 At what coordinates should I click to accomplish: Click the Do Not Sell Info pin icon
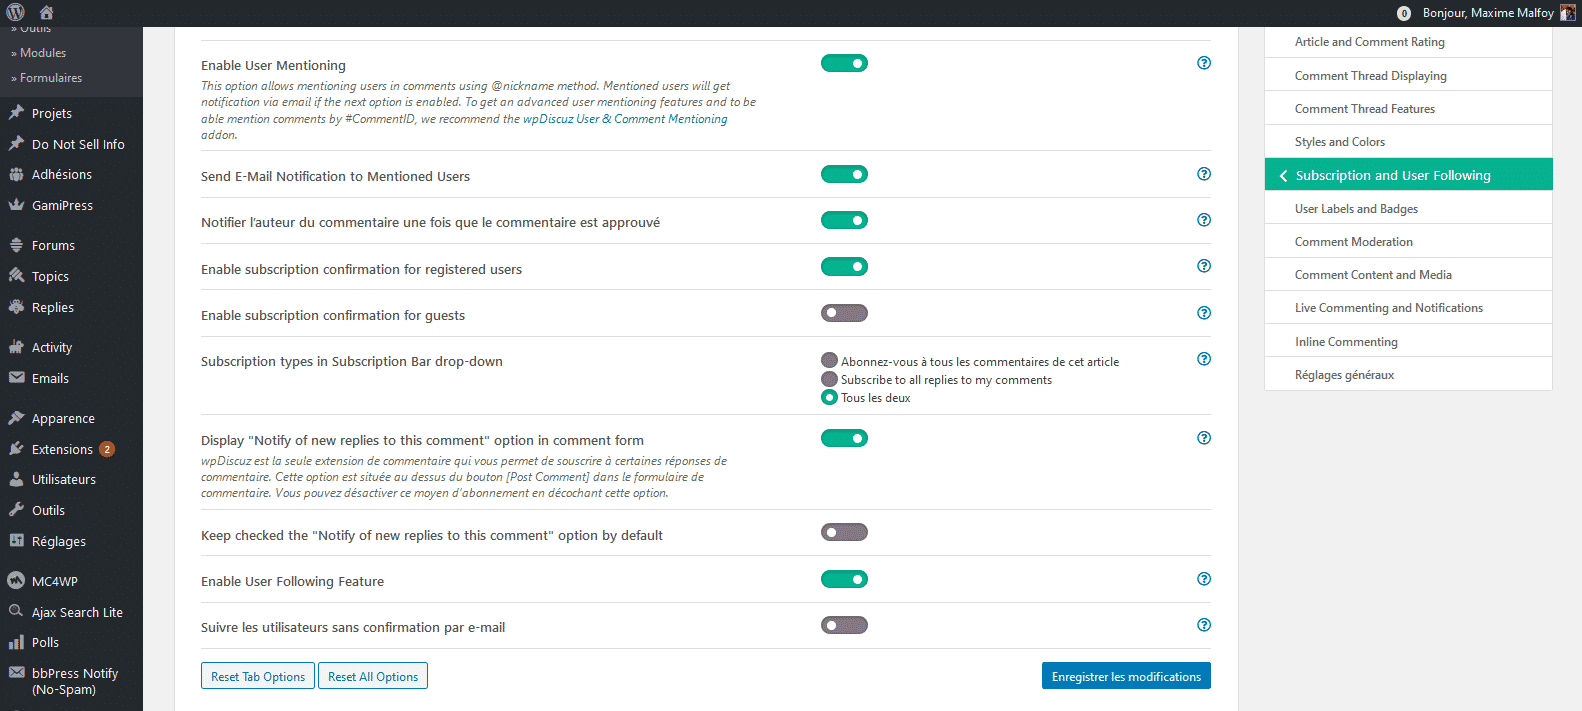tap(16, 144)
